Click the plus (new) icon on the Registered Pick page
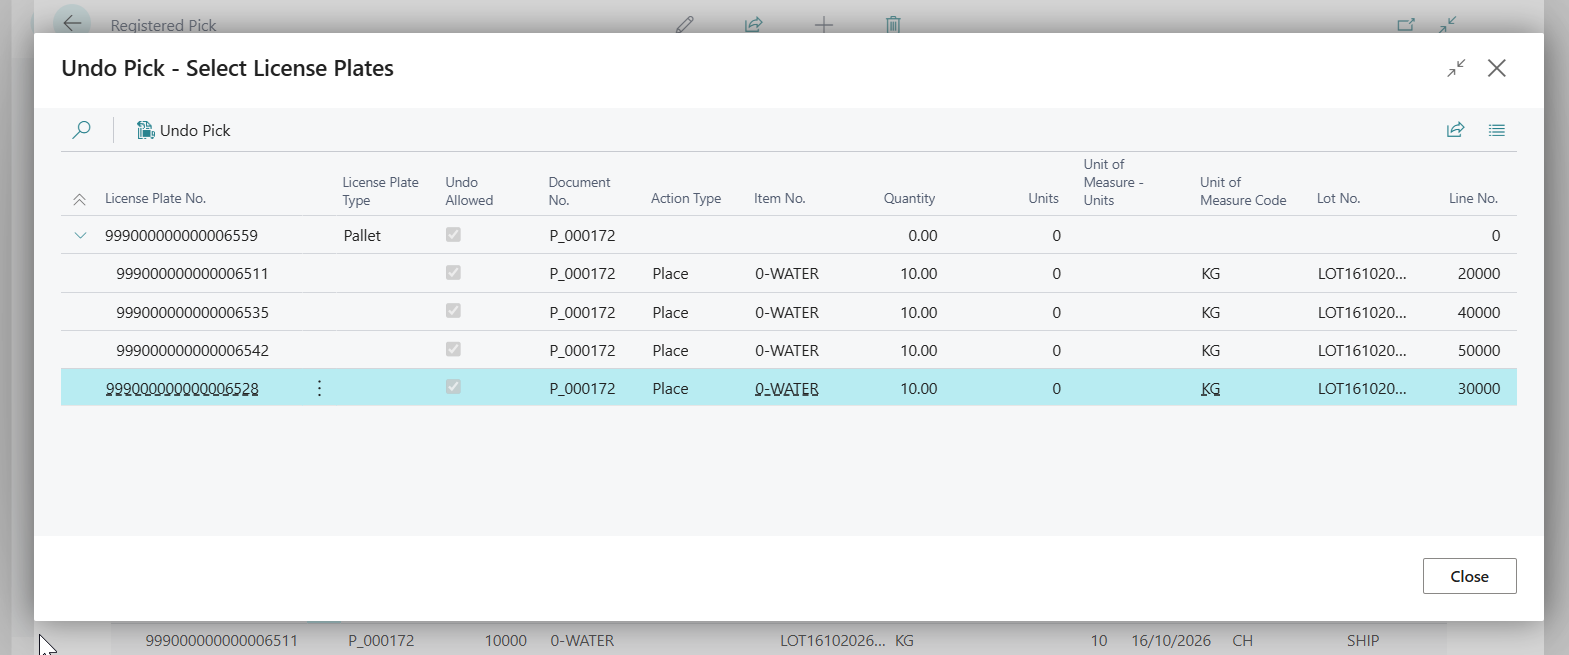Image resolution: width=1569 pixels, height=655 pixels. tap(824, 24)
